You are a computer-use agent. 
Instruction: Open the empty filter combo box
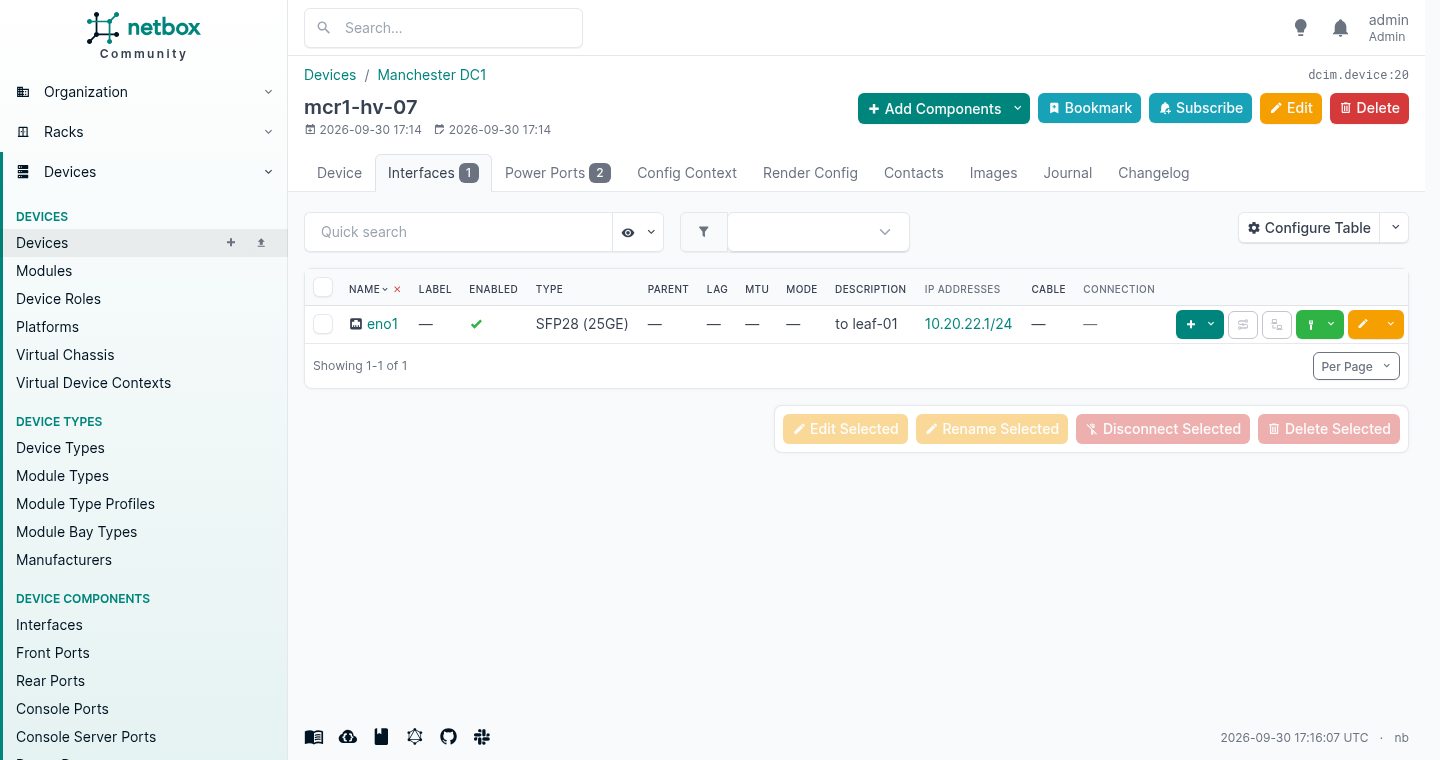818,232
